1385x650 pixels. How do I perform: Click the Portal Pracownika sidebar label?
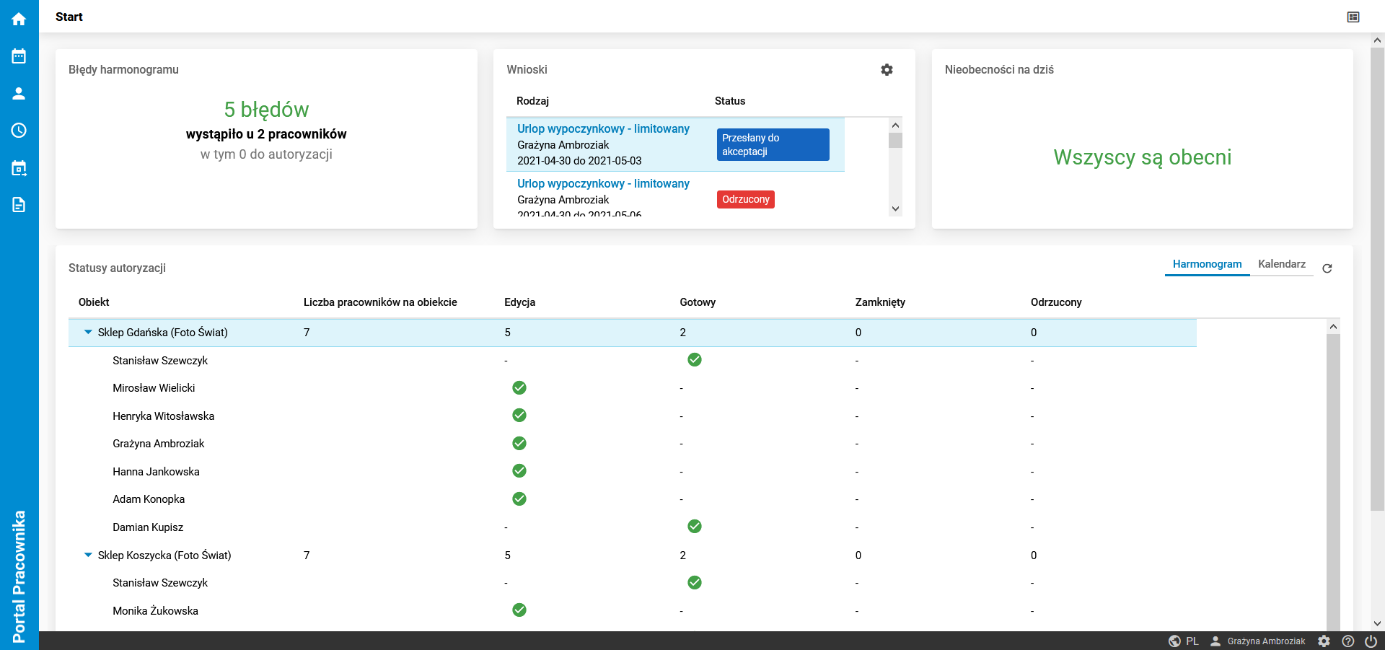coord(19,577)
